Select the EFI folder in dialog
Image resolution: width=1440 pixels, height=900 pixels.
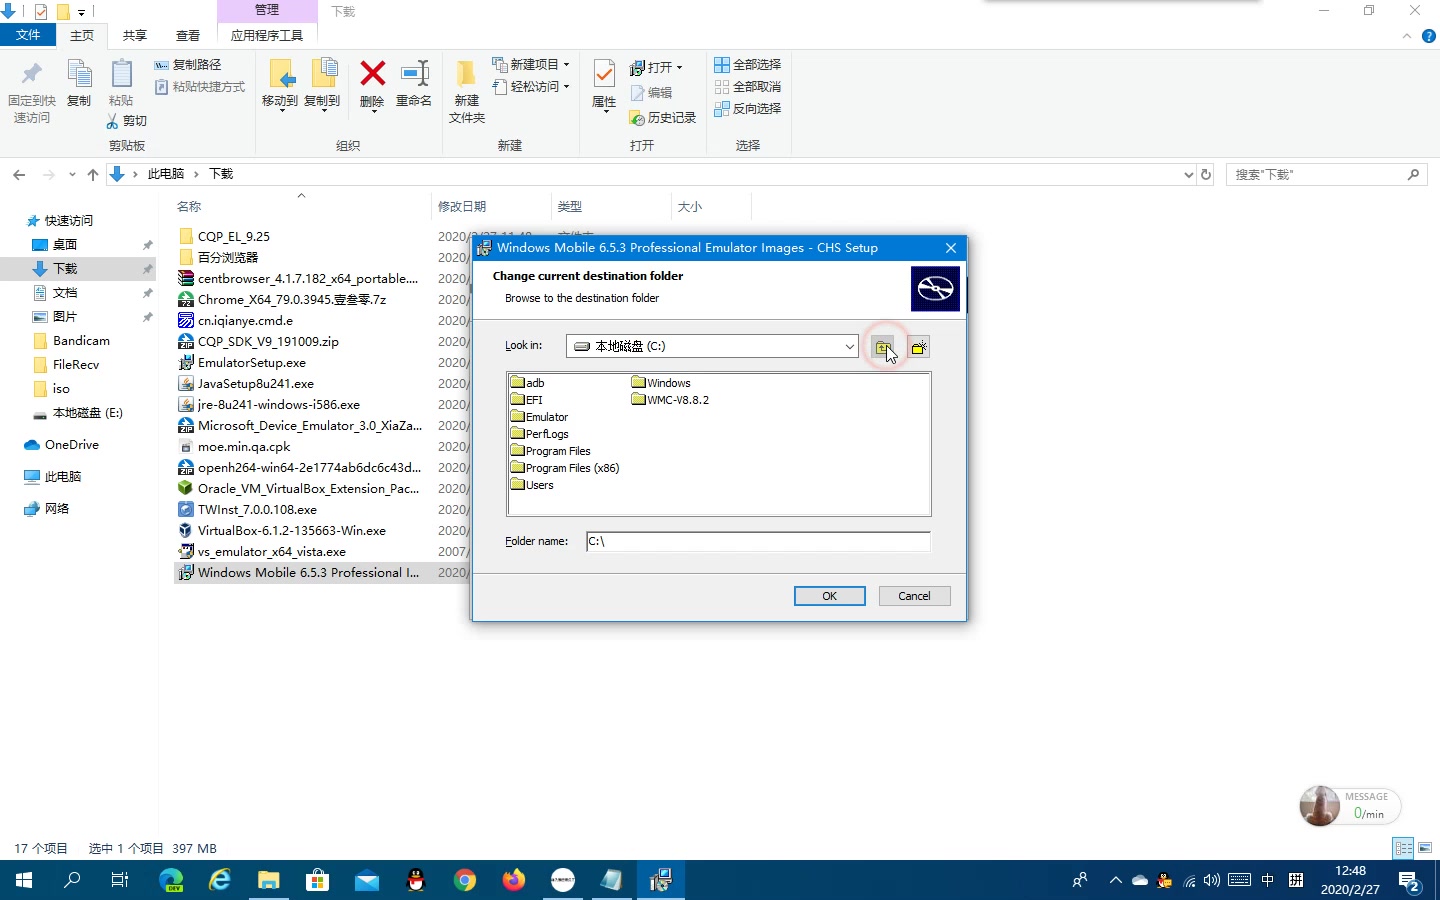[x=527, y=400]
